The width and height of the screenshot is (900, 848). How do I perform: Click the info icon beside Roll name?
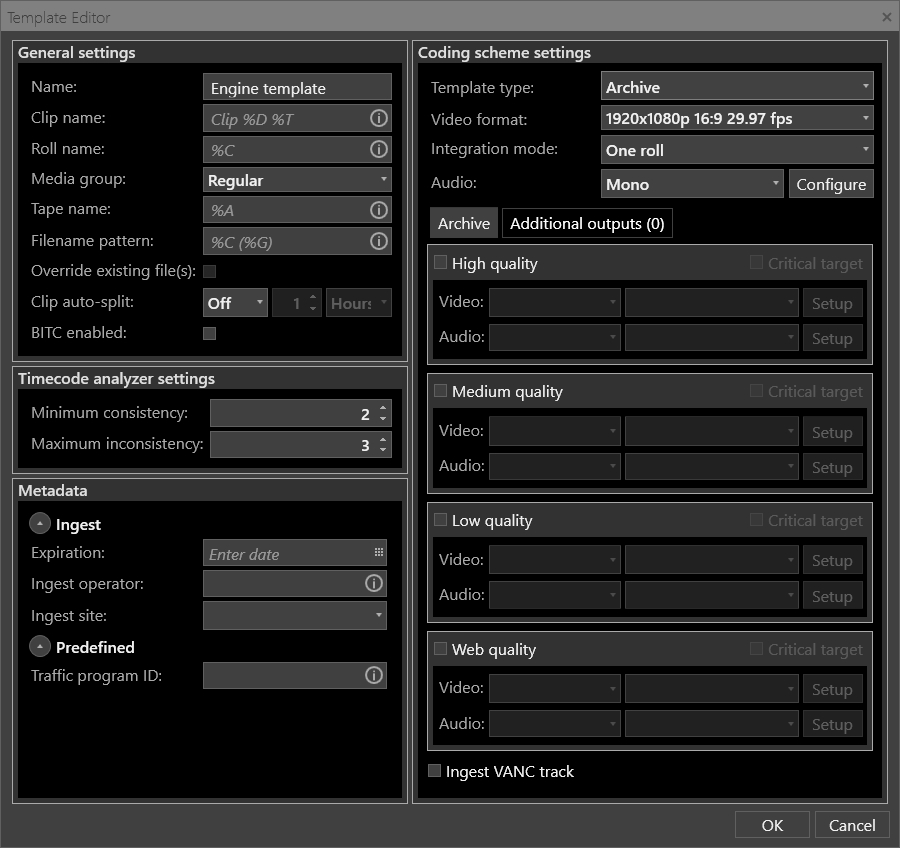tap(378, 149)
